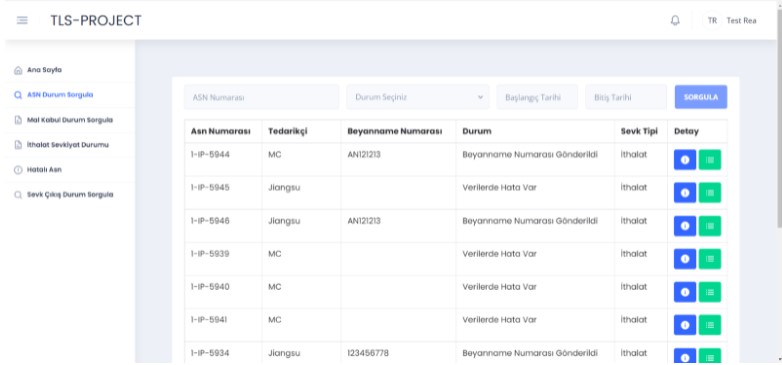
Task: Open Hatalı Asn menu item
Action: [x=44, y=170]
